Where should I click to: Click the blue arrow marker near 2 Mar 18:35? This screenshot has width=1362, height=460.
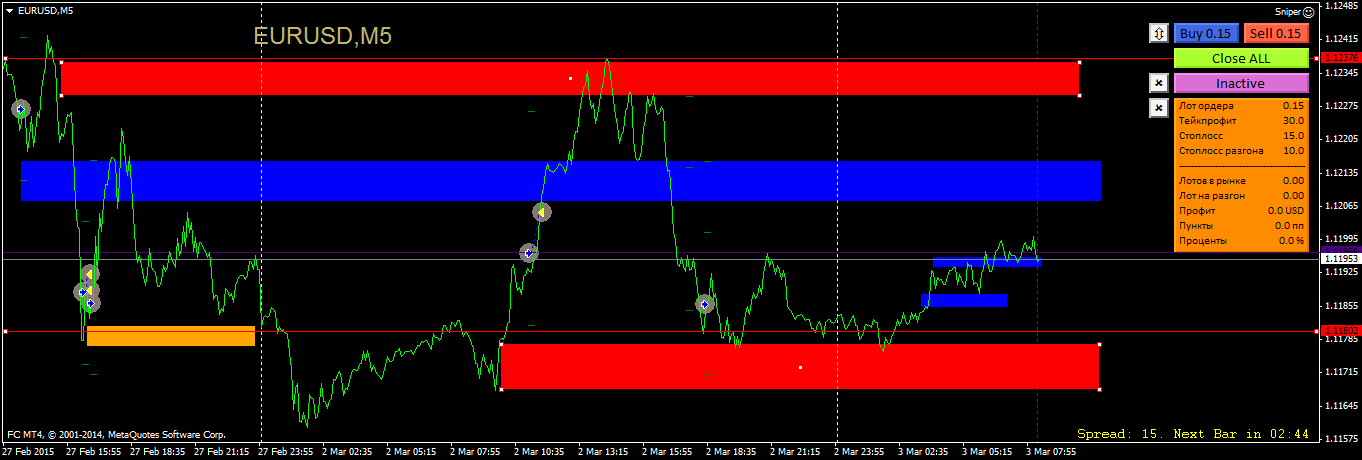[x=705, y=304]
